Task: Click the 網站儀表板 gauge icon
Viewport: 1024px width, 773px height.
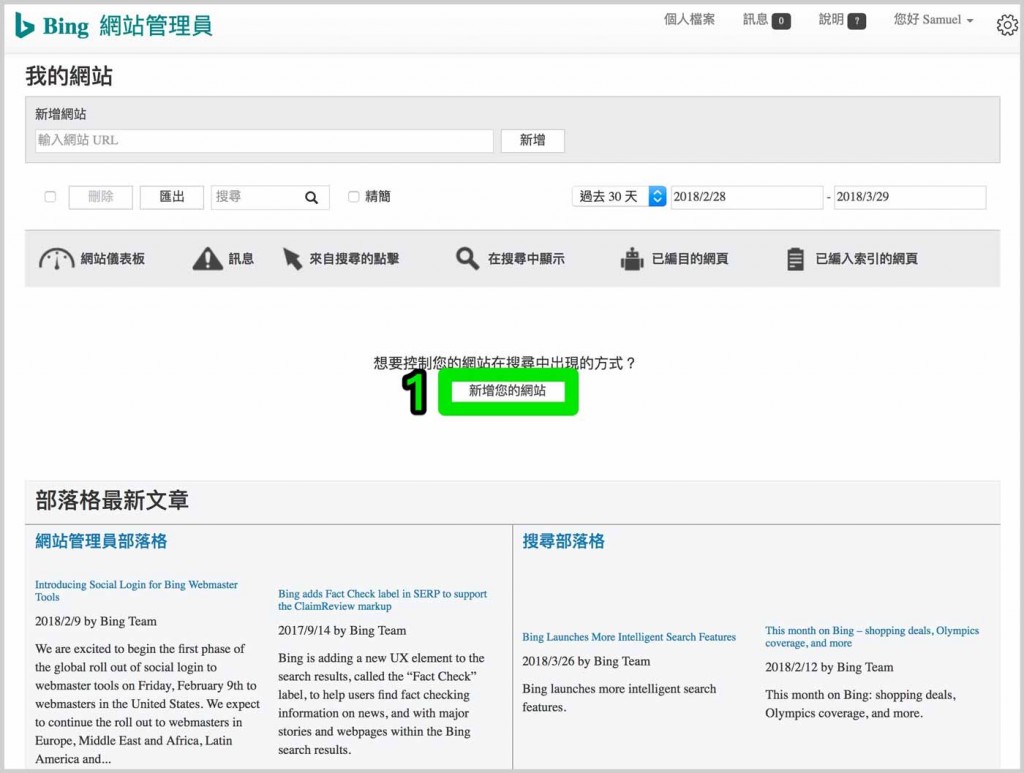Action: coord(57,259)
